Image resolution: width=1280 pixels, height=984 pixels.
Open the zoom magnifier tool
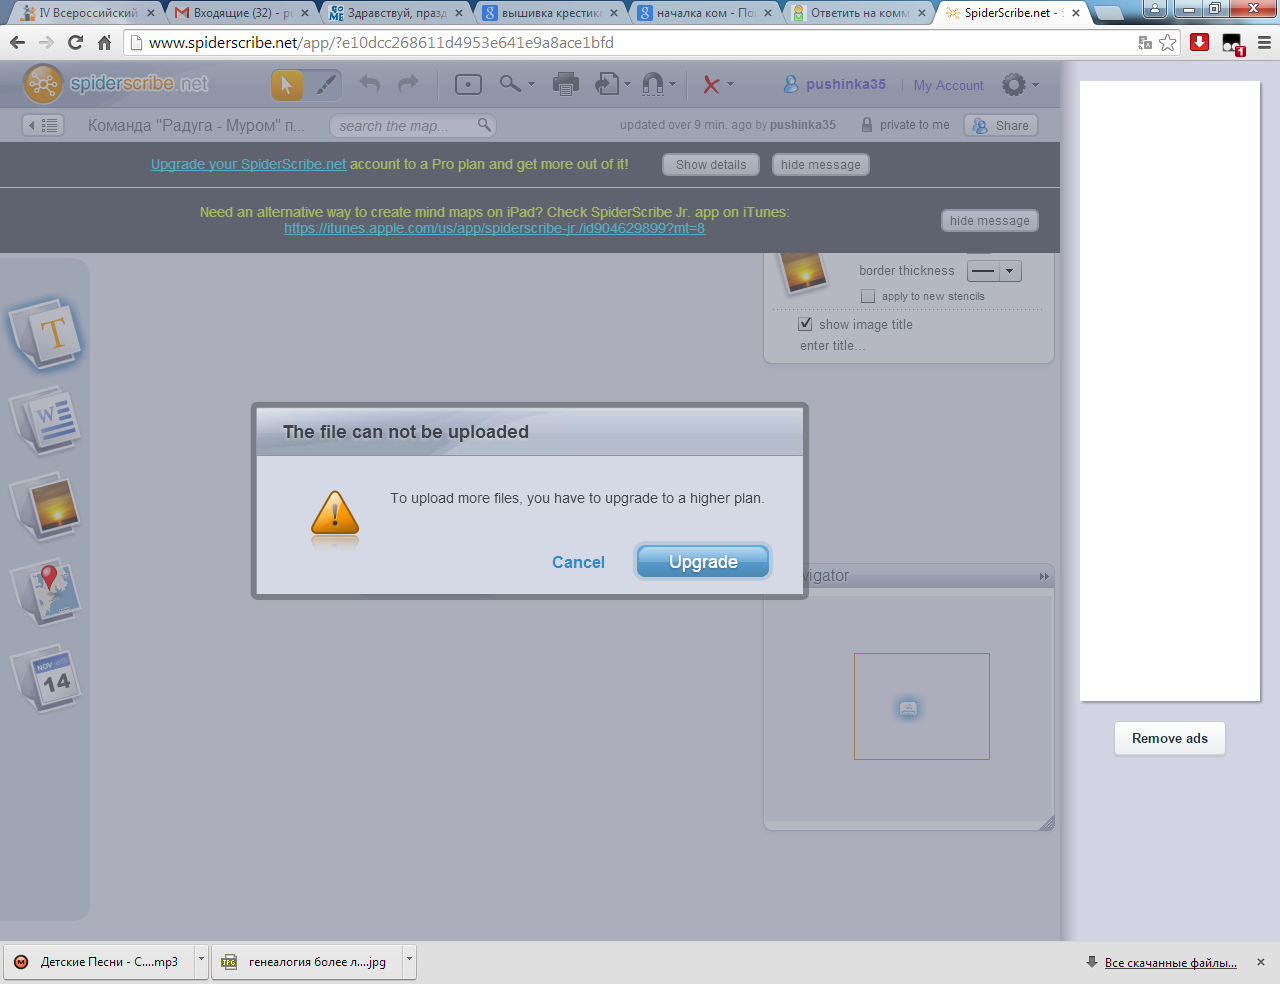pos(510,84)
